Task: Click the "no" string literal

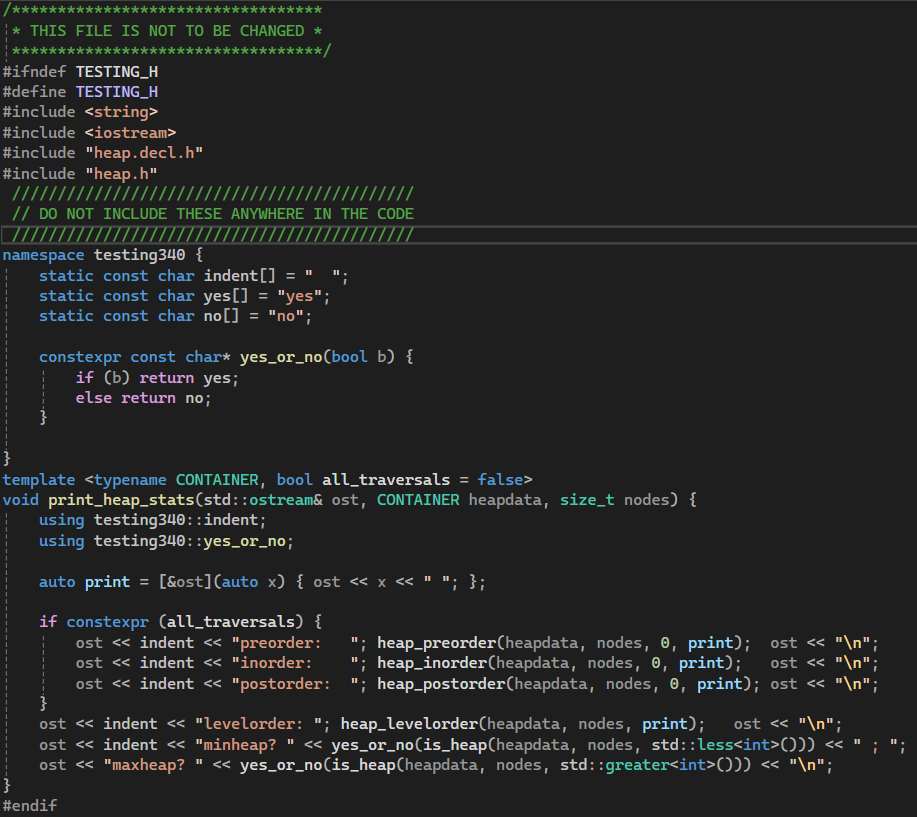Action: click(x=285, y=316)
